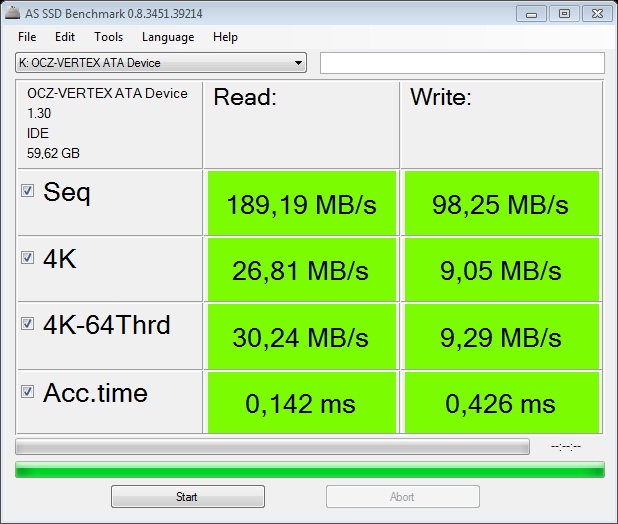
Task: Click the 59,62 GB capacity text
Action: [53, 153]
